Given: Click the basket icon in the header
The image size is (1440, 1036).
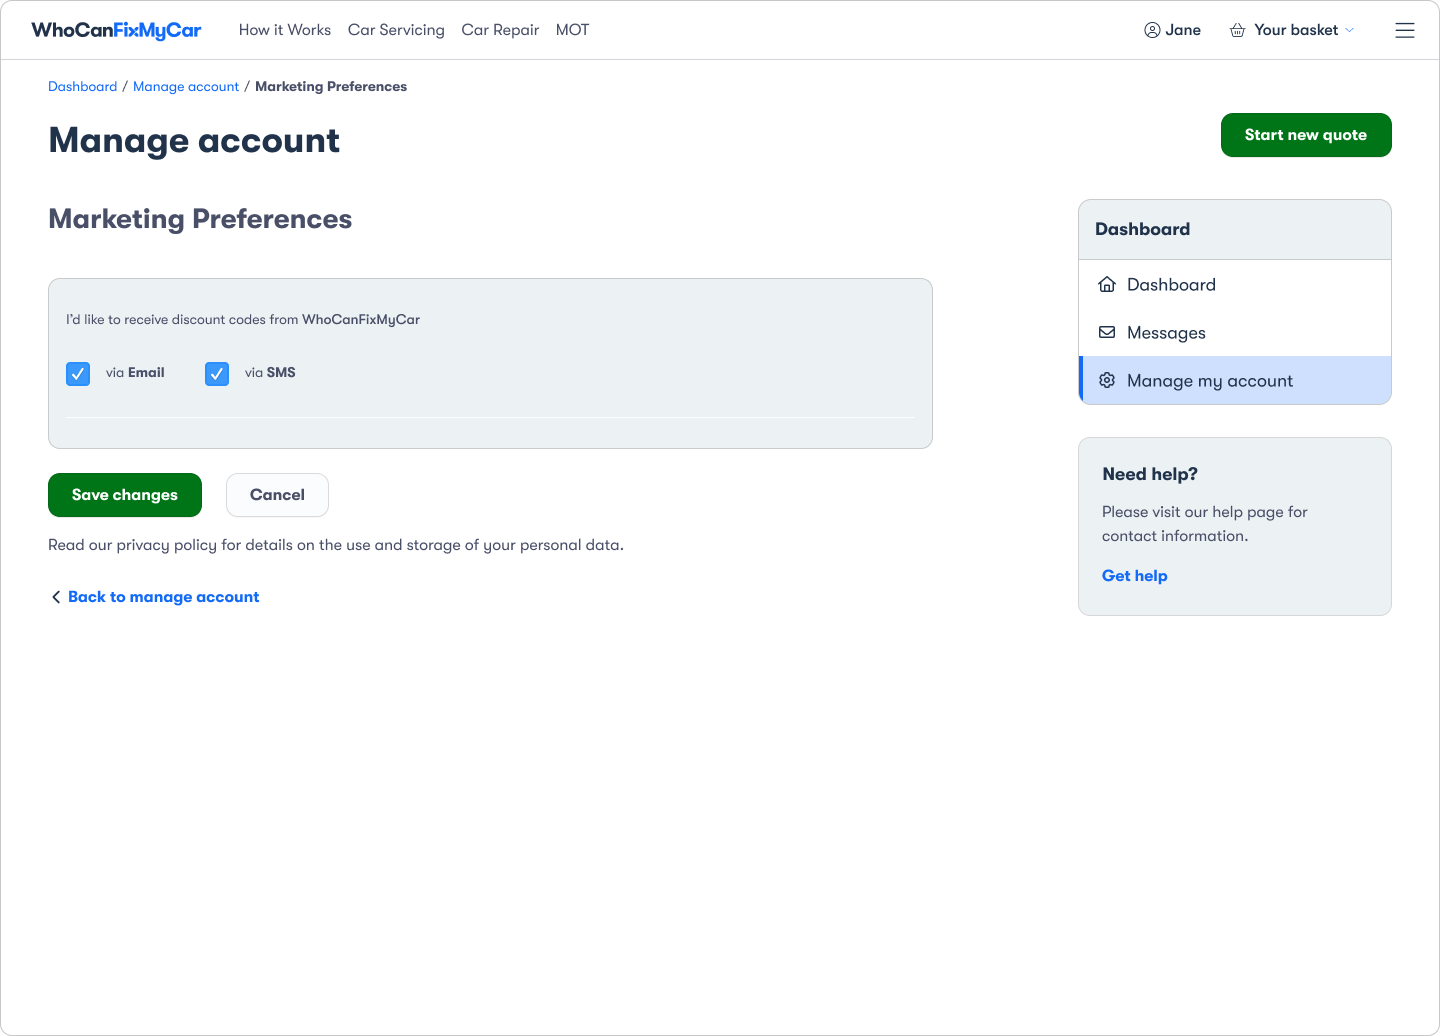Looking at the screenshot, I should point(1237,30).
